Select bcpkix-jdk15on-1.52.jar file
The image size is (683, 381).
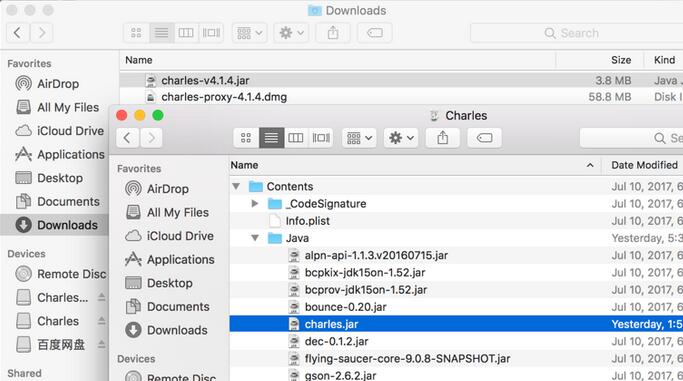(456, 273)
